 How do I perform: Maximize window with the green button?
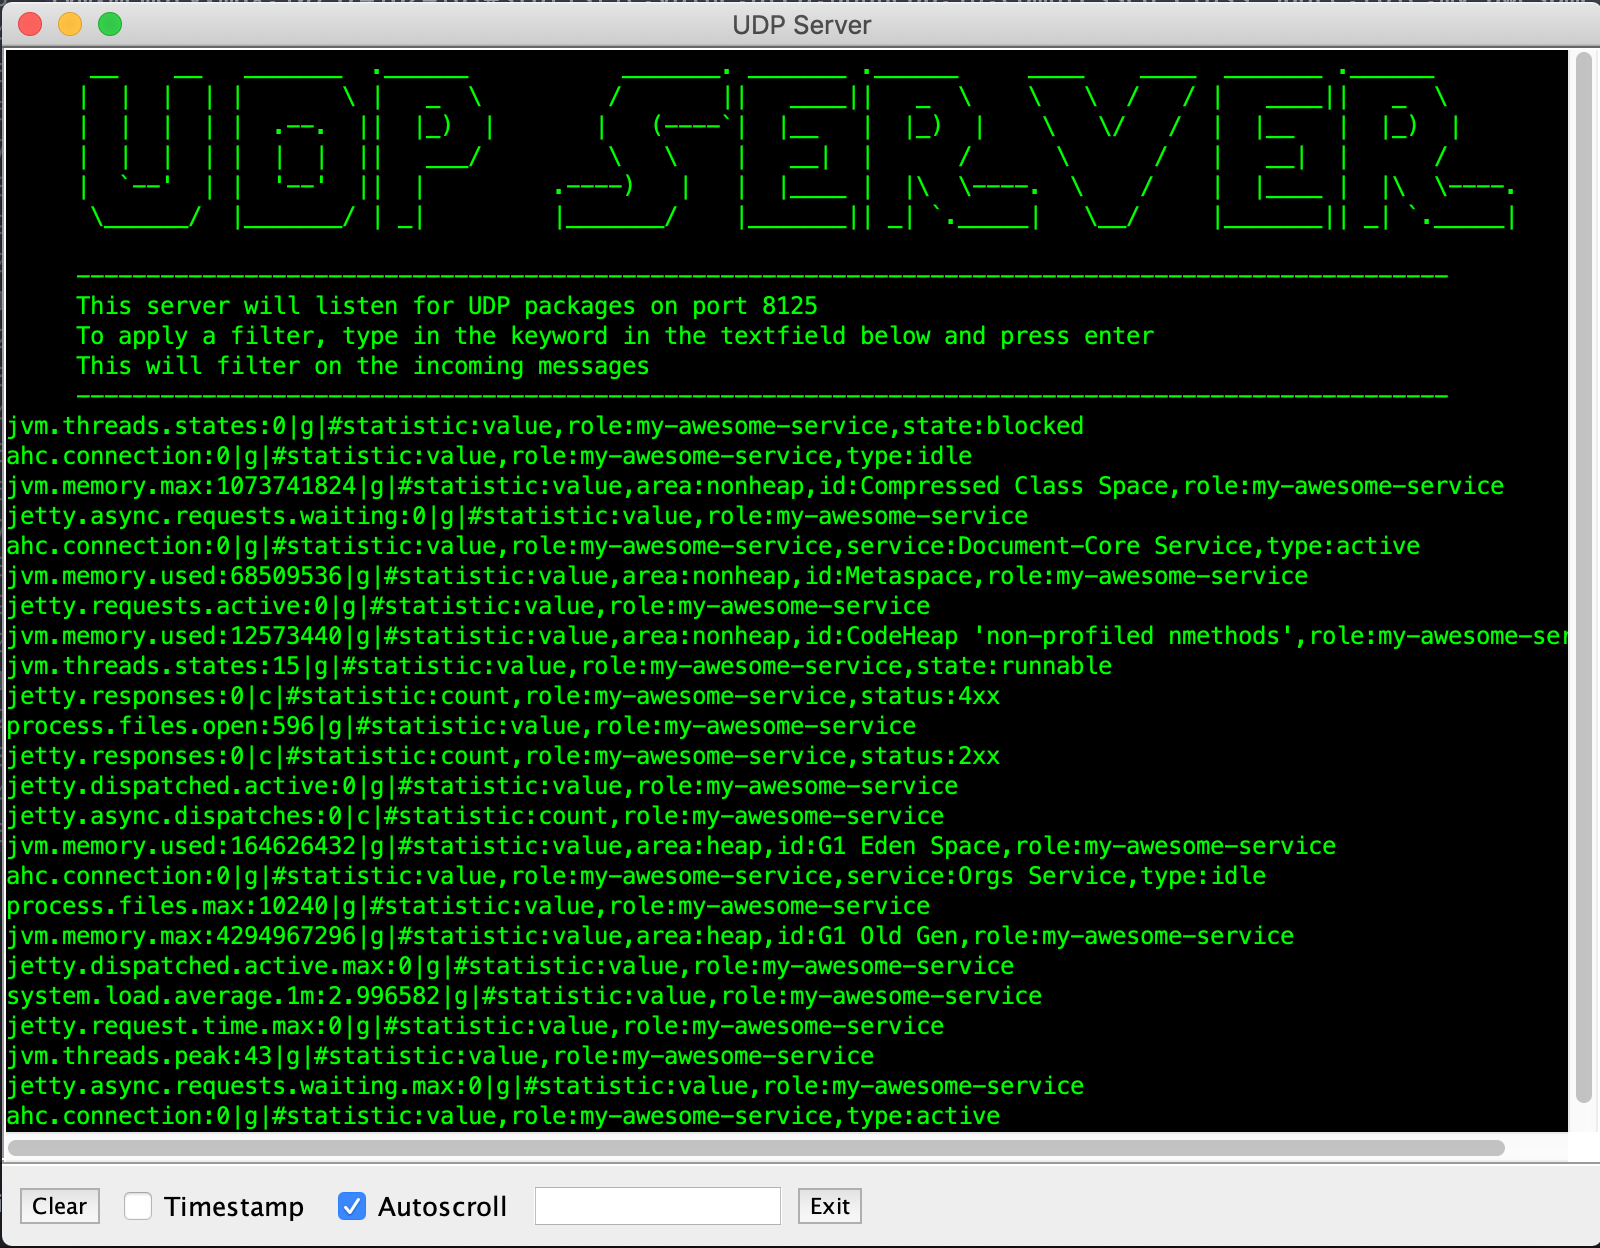coord(110,24)
